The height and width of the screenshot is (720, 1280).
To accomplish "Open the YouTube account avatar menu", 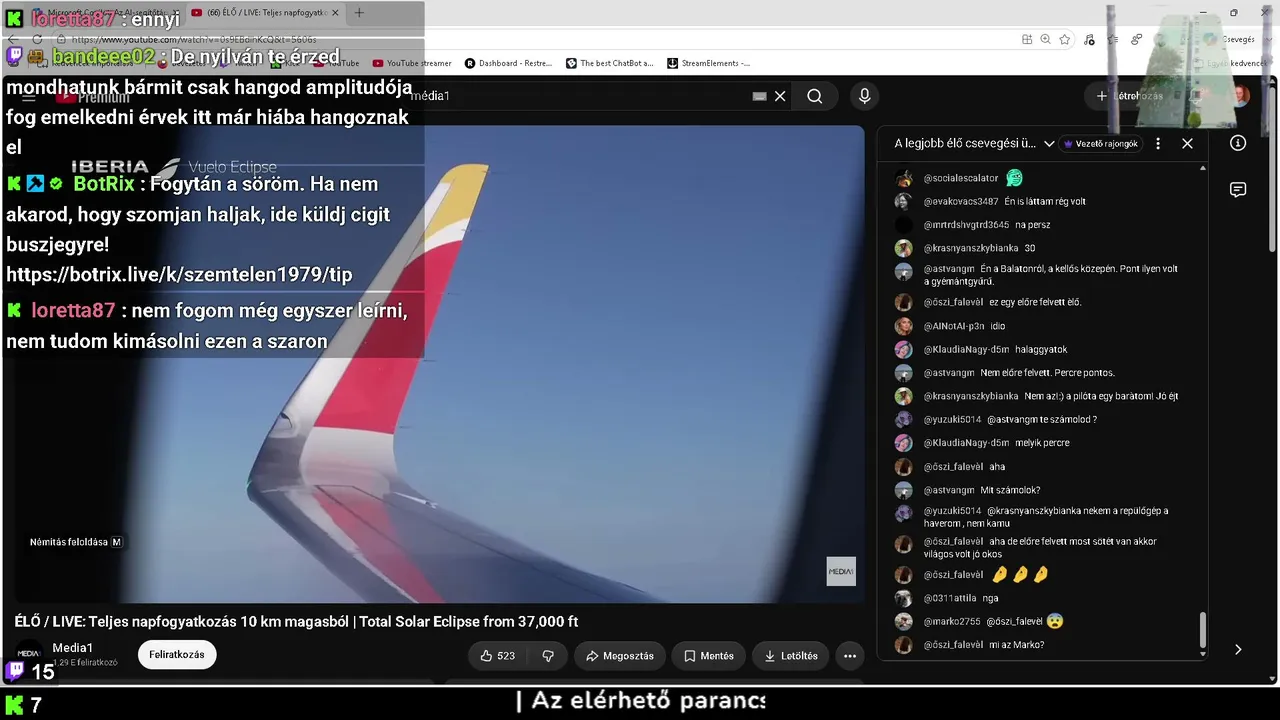I will pyautogui.click(x=1240, y=96).
